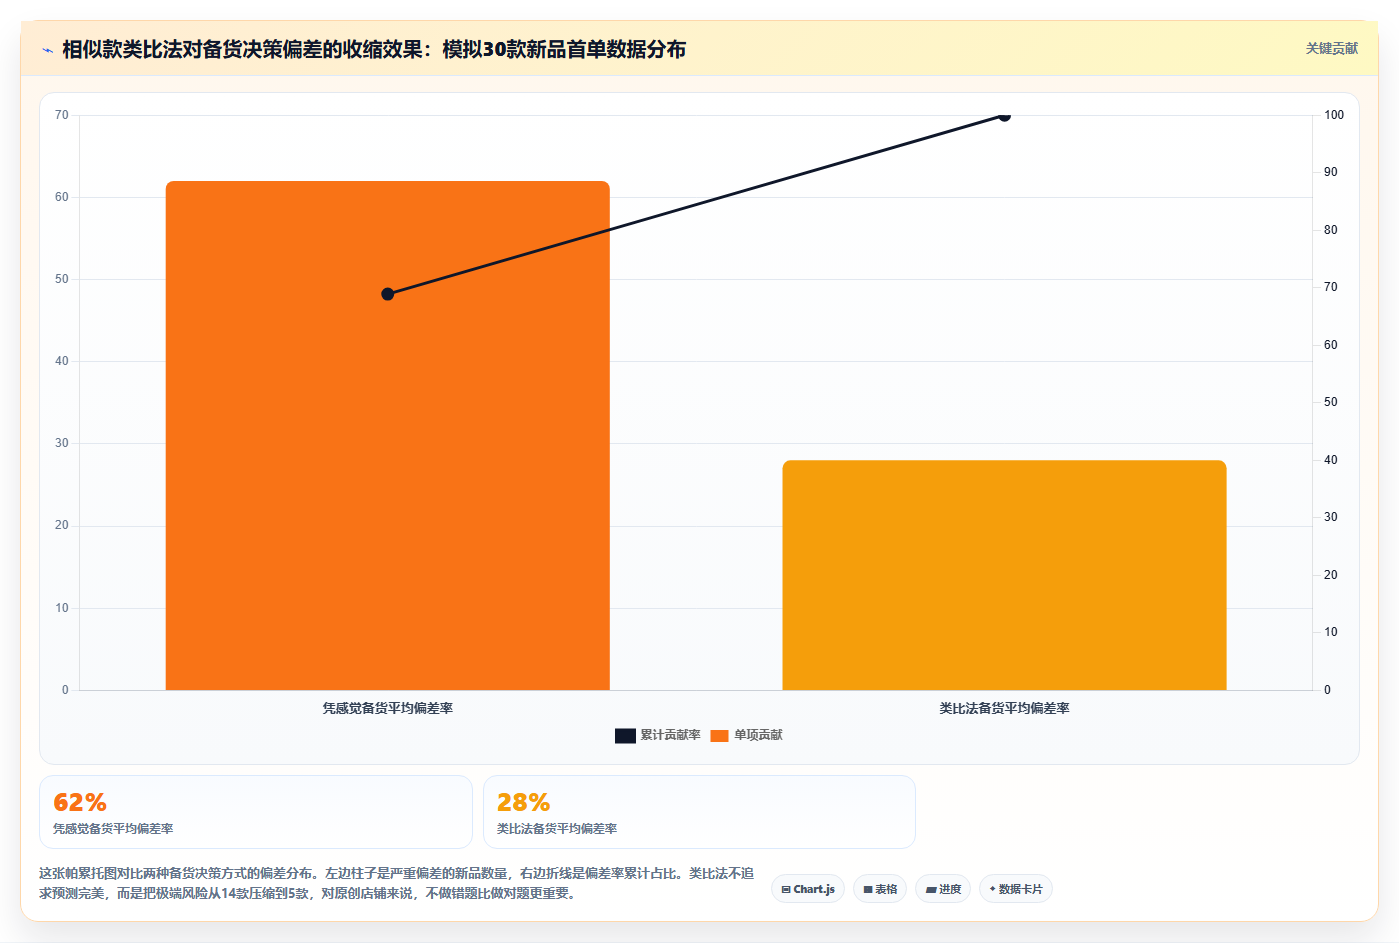Click the caption under the 62% value
Screen dimensions: 1399x943
click(113, 829)
